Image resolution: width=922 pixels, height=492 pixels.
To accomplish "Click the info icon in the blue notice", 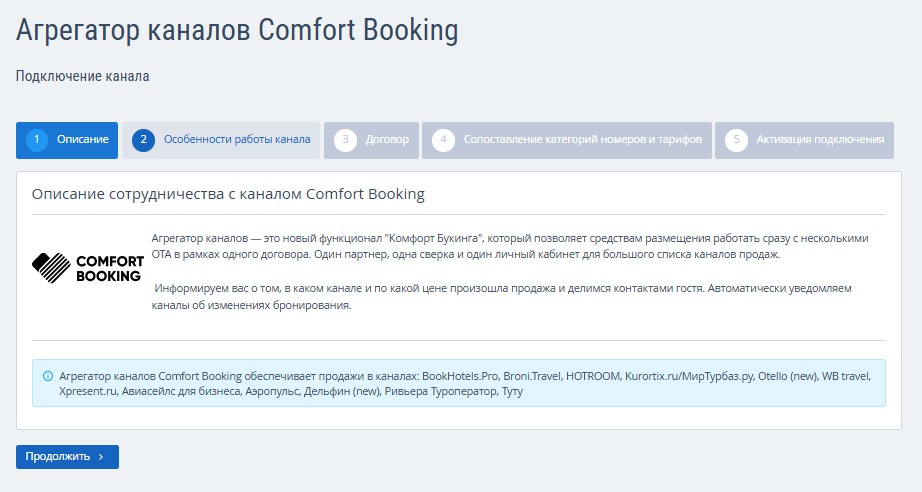I will coord(48,376).
